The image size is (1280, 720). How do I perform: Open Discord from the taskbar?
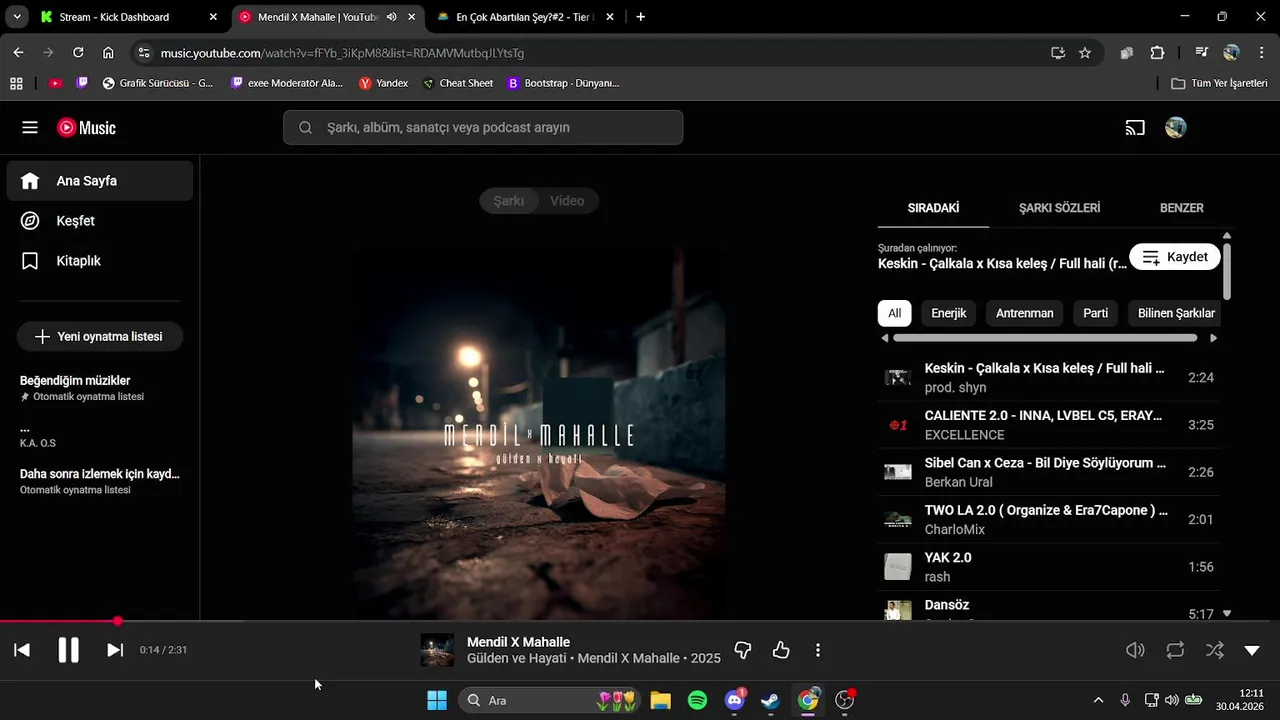734,700
